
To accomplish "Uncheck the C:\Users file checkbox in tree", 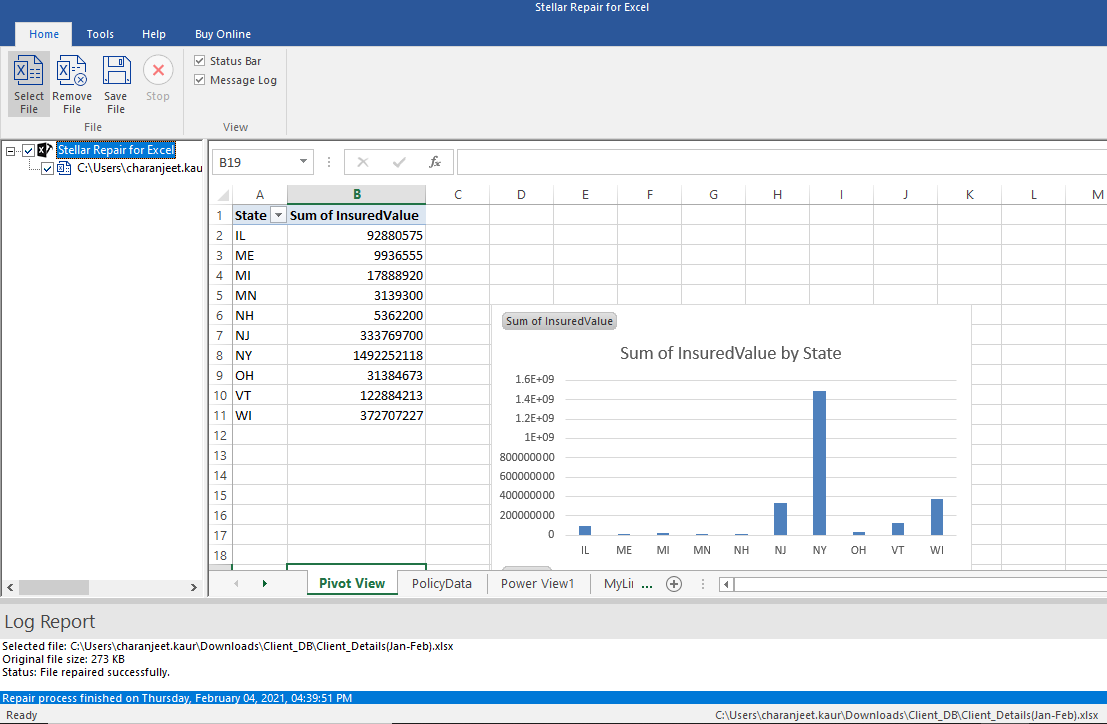I will (x=47, y=169).
